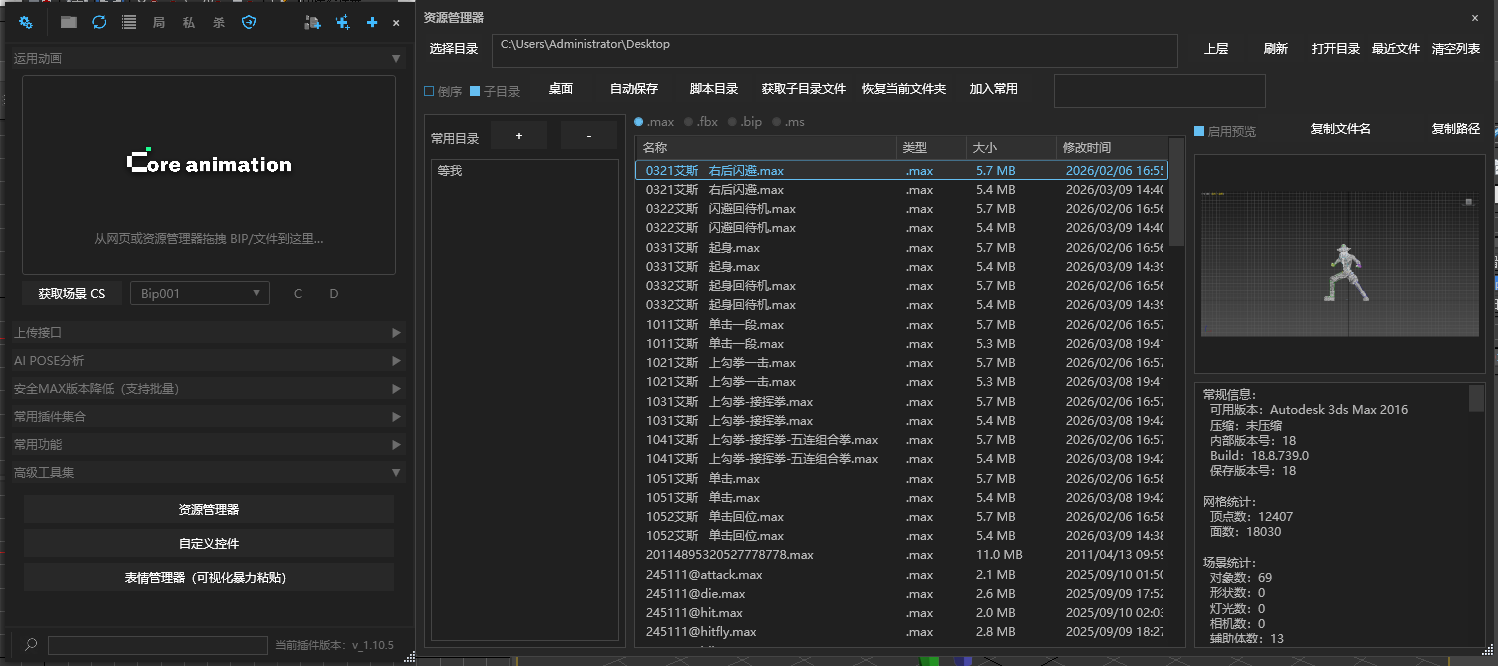Screen dimensions: 1498x666
Task: Click the single blue plus icon
Action: click(x=372, y=22)
